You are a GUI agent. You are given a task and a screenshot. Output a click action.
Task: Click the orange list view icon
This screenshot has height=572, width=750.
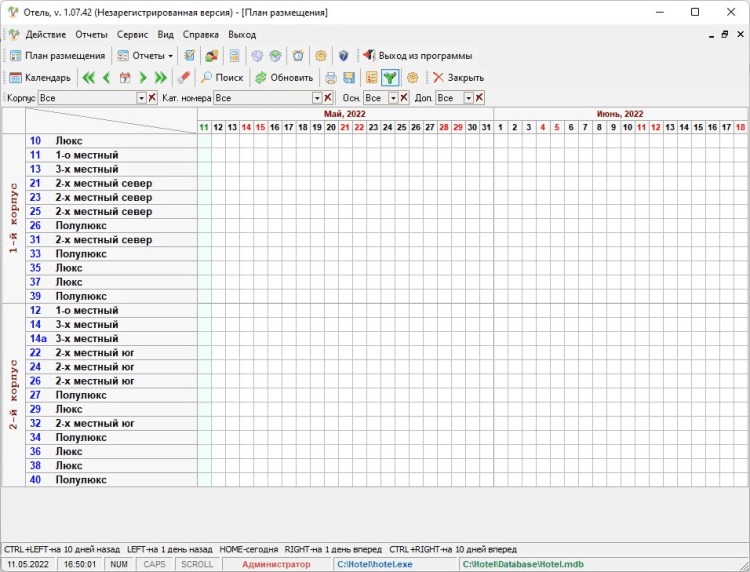click(x=372, y=77)
